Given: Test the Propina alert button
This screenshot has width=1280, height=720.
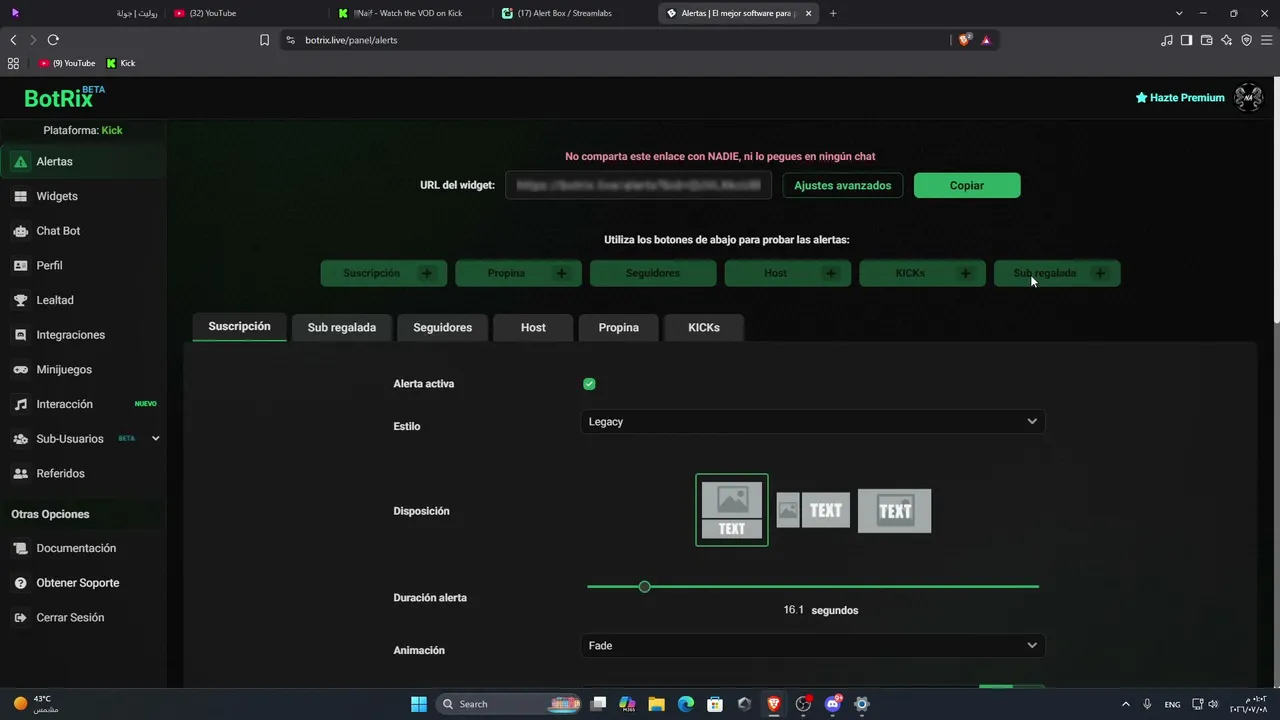Looking at the screenshot, I should [518, 273].
